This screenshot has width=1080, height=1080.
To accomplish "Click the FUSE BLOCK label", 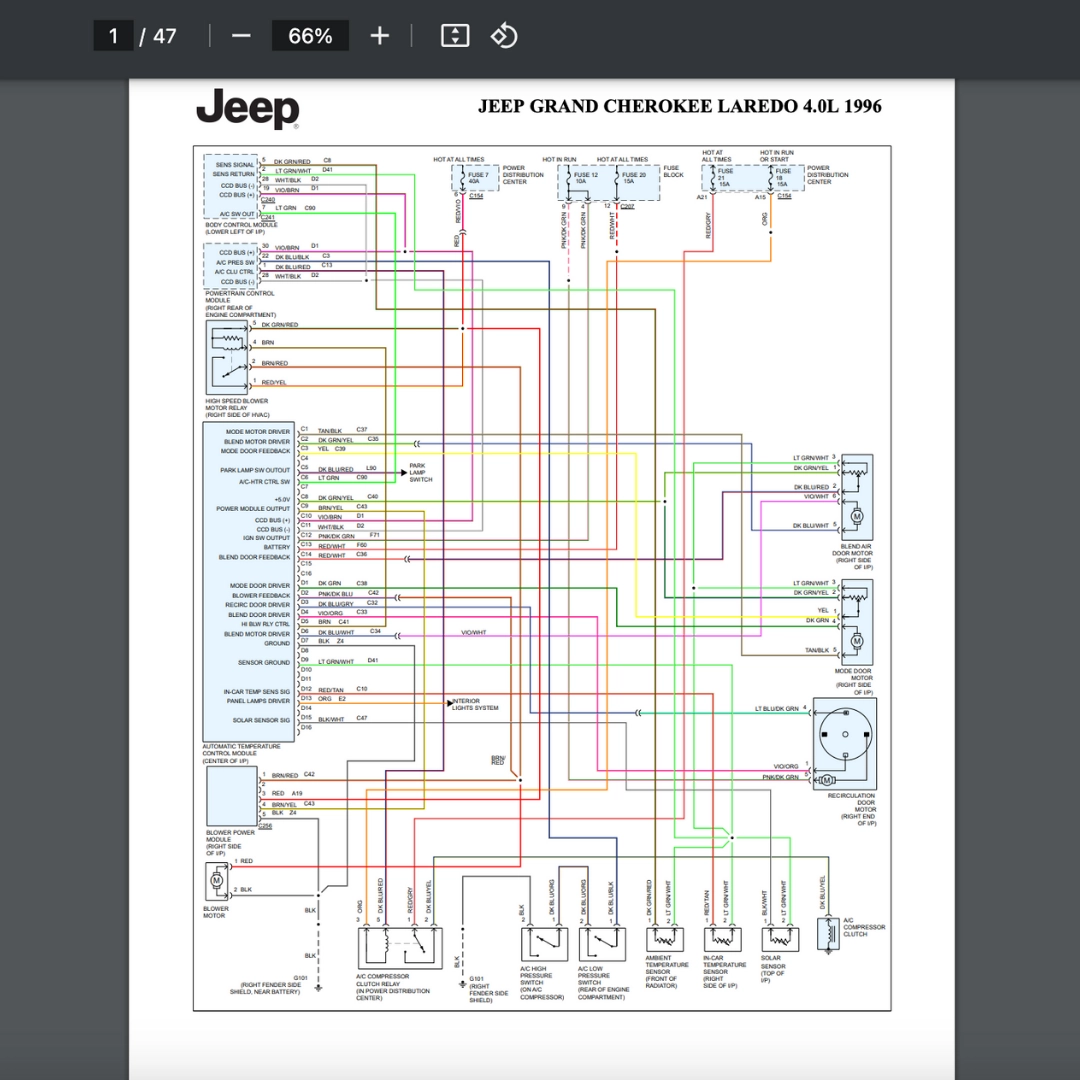I will pyautogui.click(x=673, y=172).
